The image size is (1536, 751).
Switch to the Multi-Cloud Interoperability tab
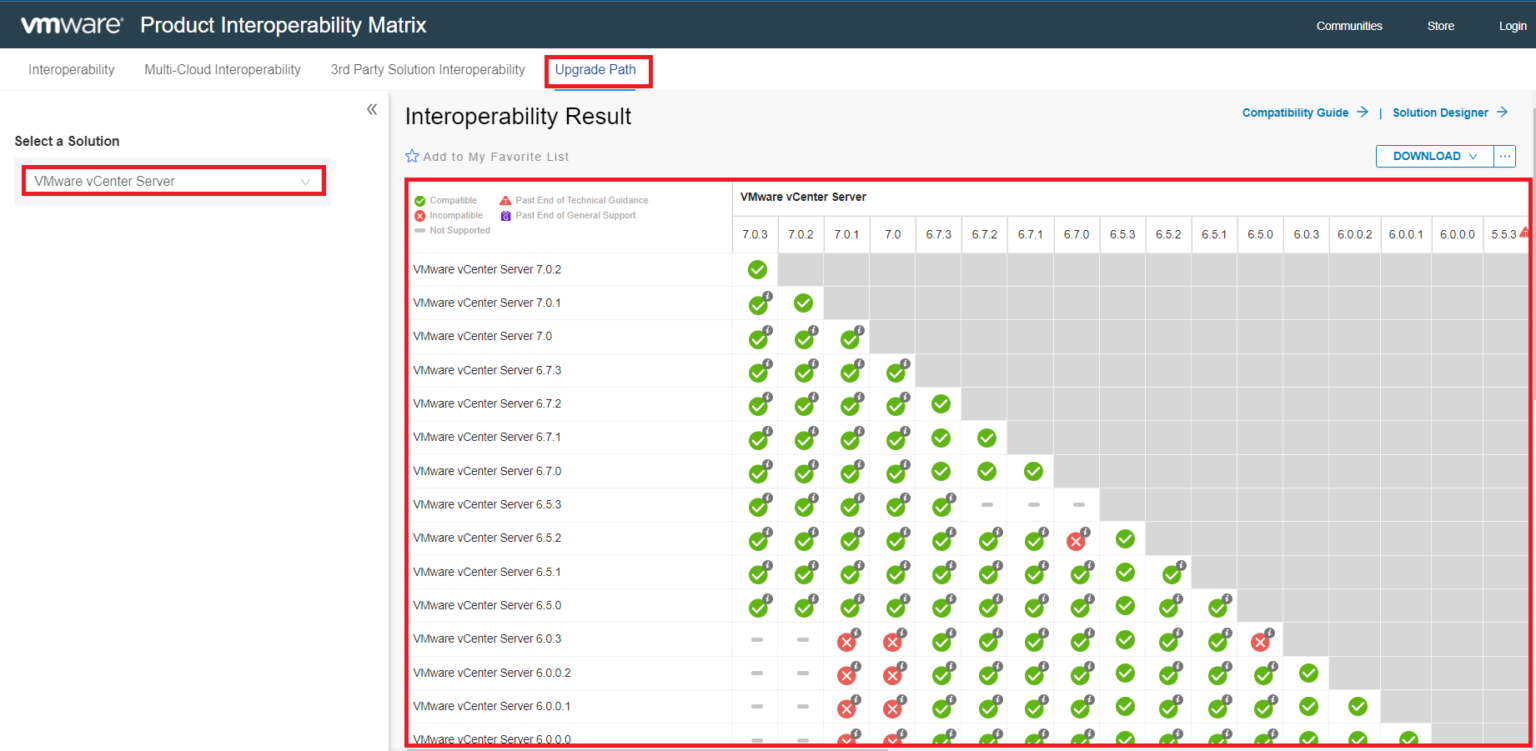coord(222,69)
